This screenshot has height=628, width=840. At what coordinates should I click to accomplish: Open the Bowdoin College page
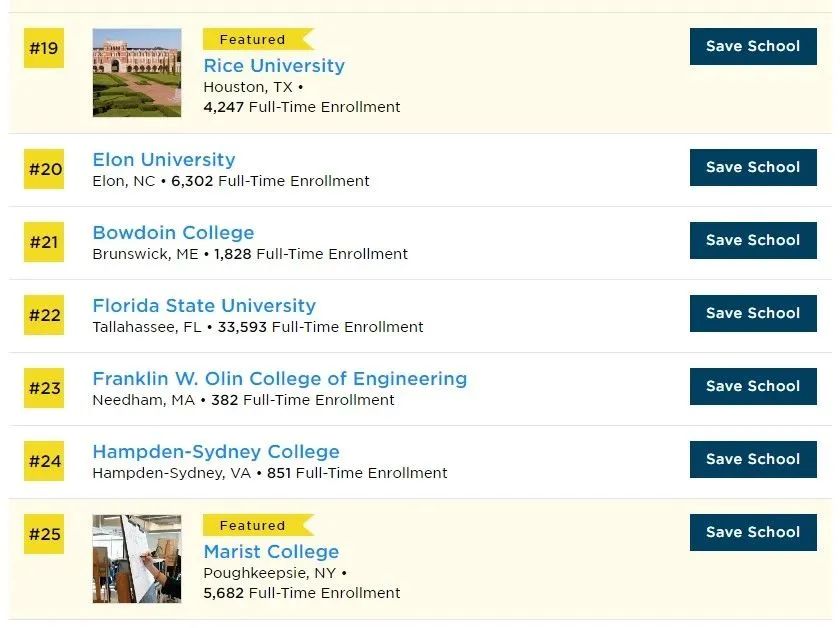173,233
